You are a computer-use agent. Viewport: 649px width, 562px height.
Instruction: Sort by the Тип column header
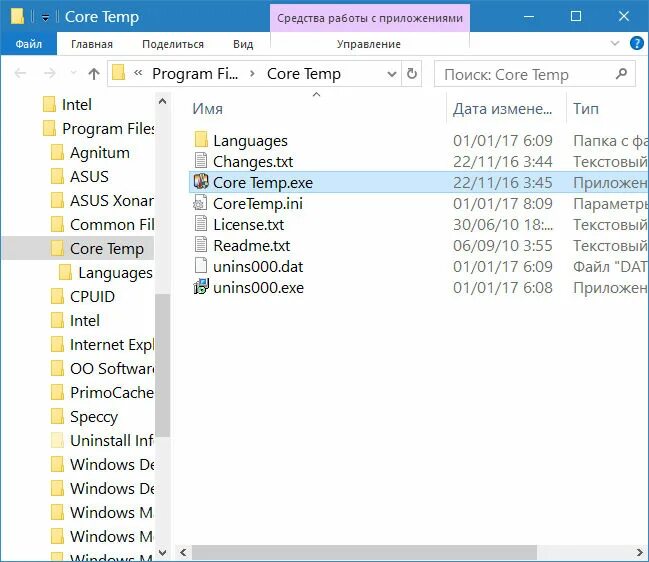click(586, 109)
